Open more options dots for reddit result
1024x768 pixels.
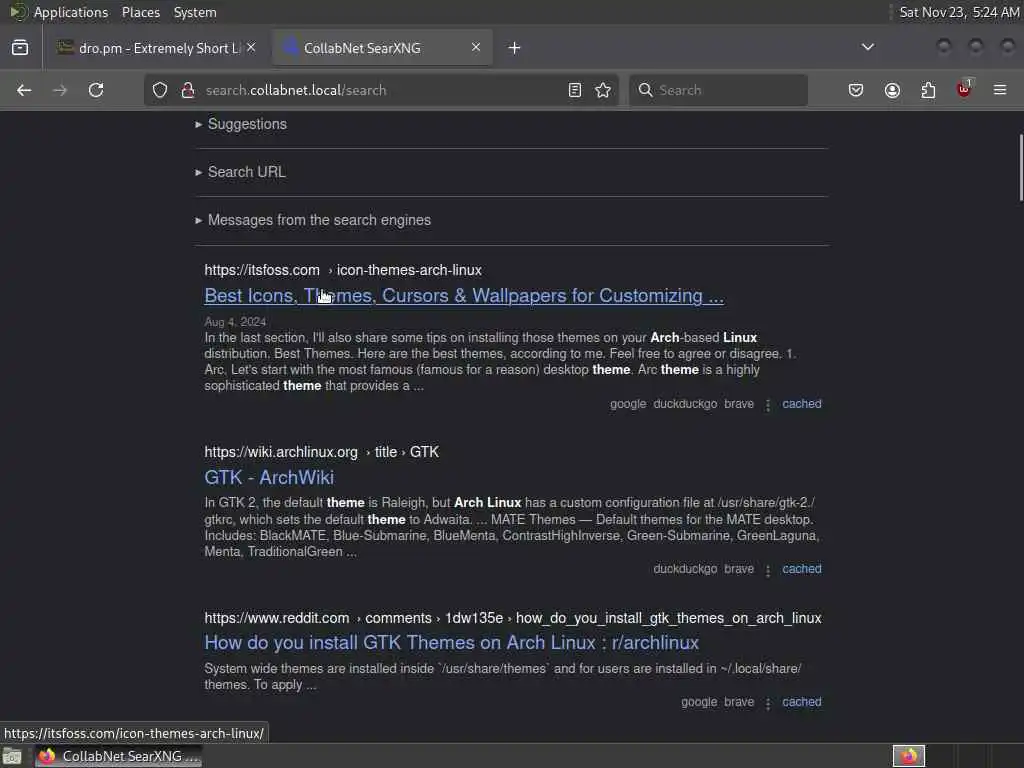click(768, 703)
